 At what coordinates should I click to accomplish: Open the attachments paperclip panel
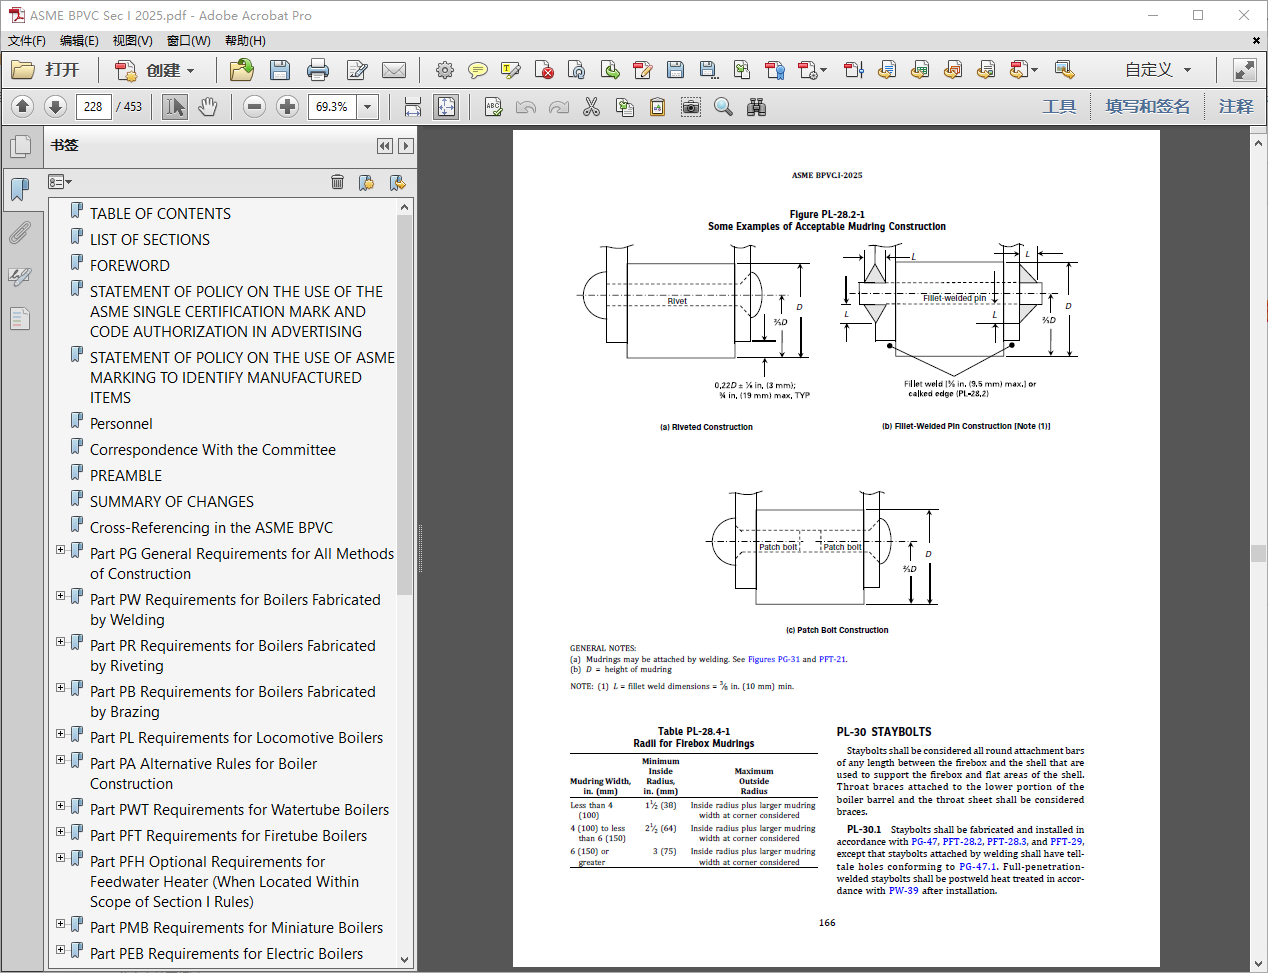(19, 233)
